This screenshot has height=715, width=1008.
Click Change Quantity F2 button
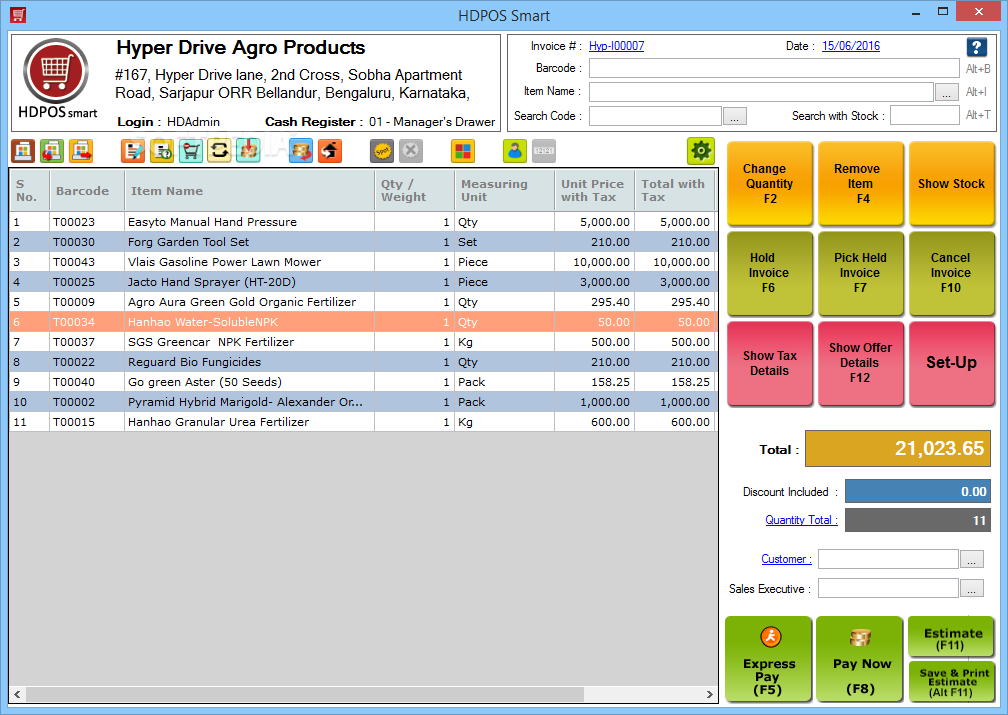click(770, 184)
